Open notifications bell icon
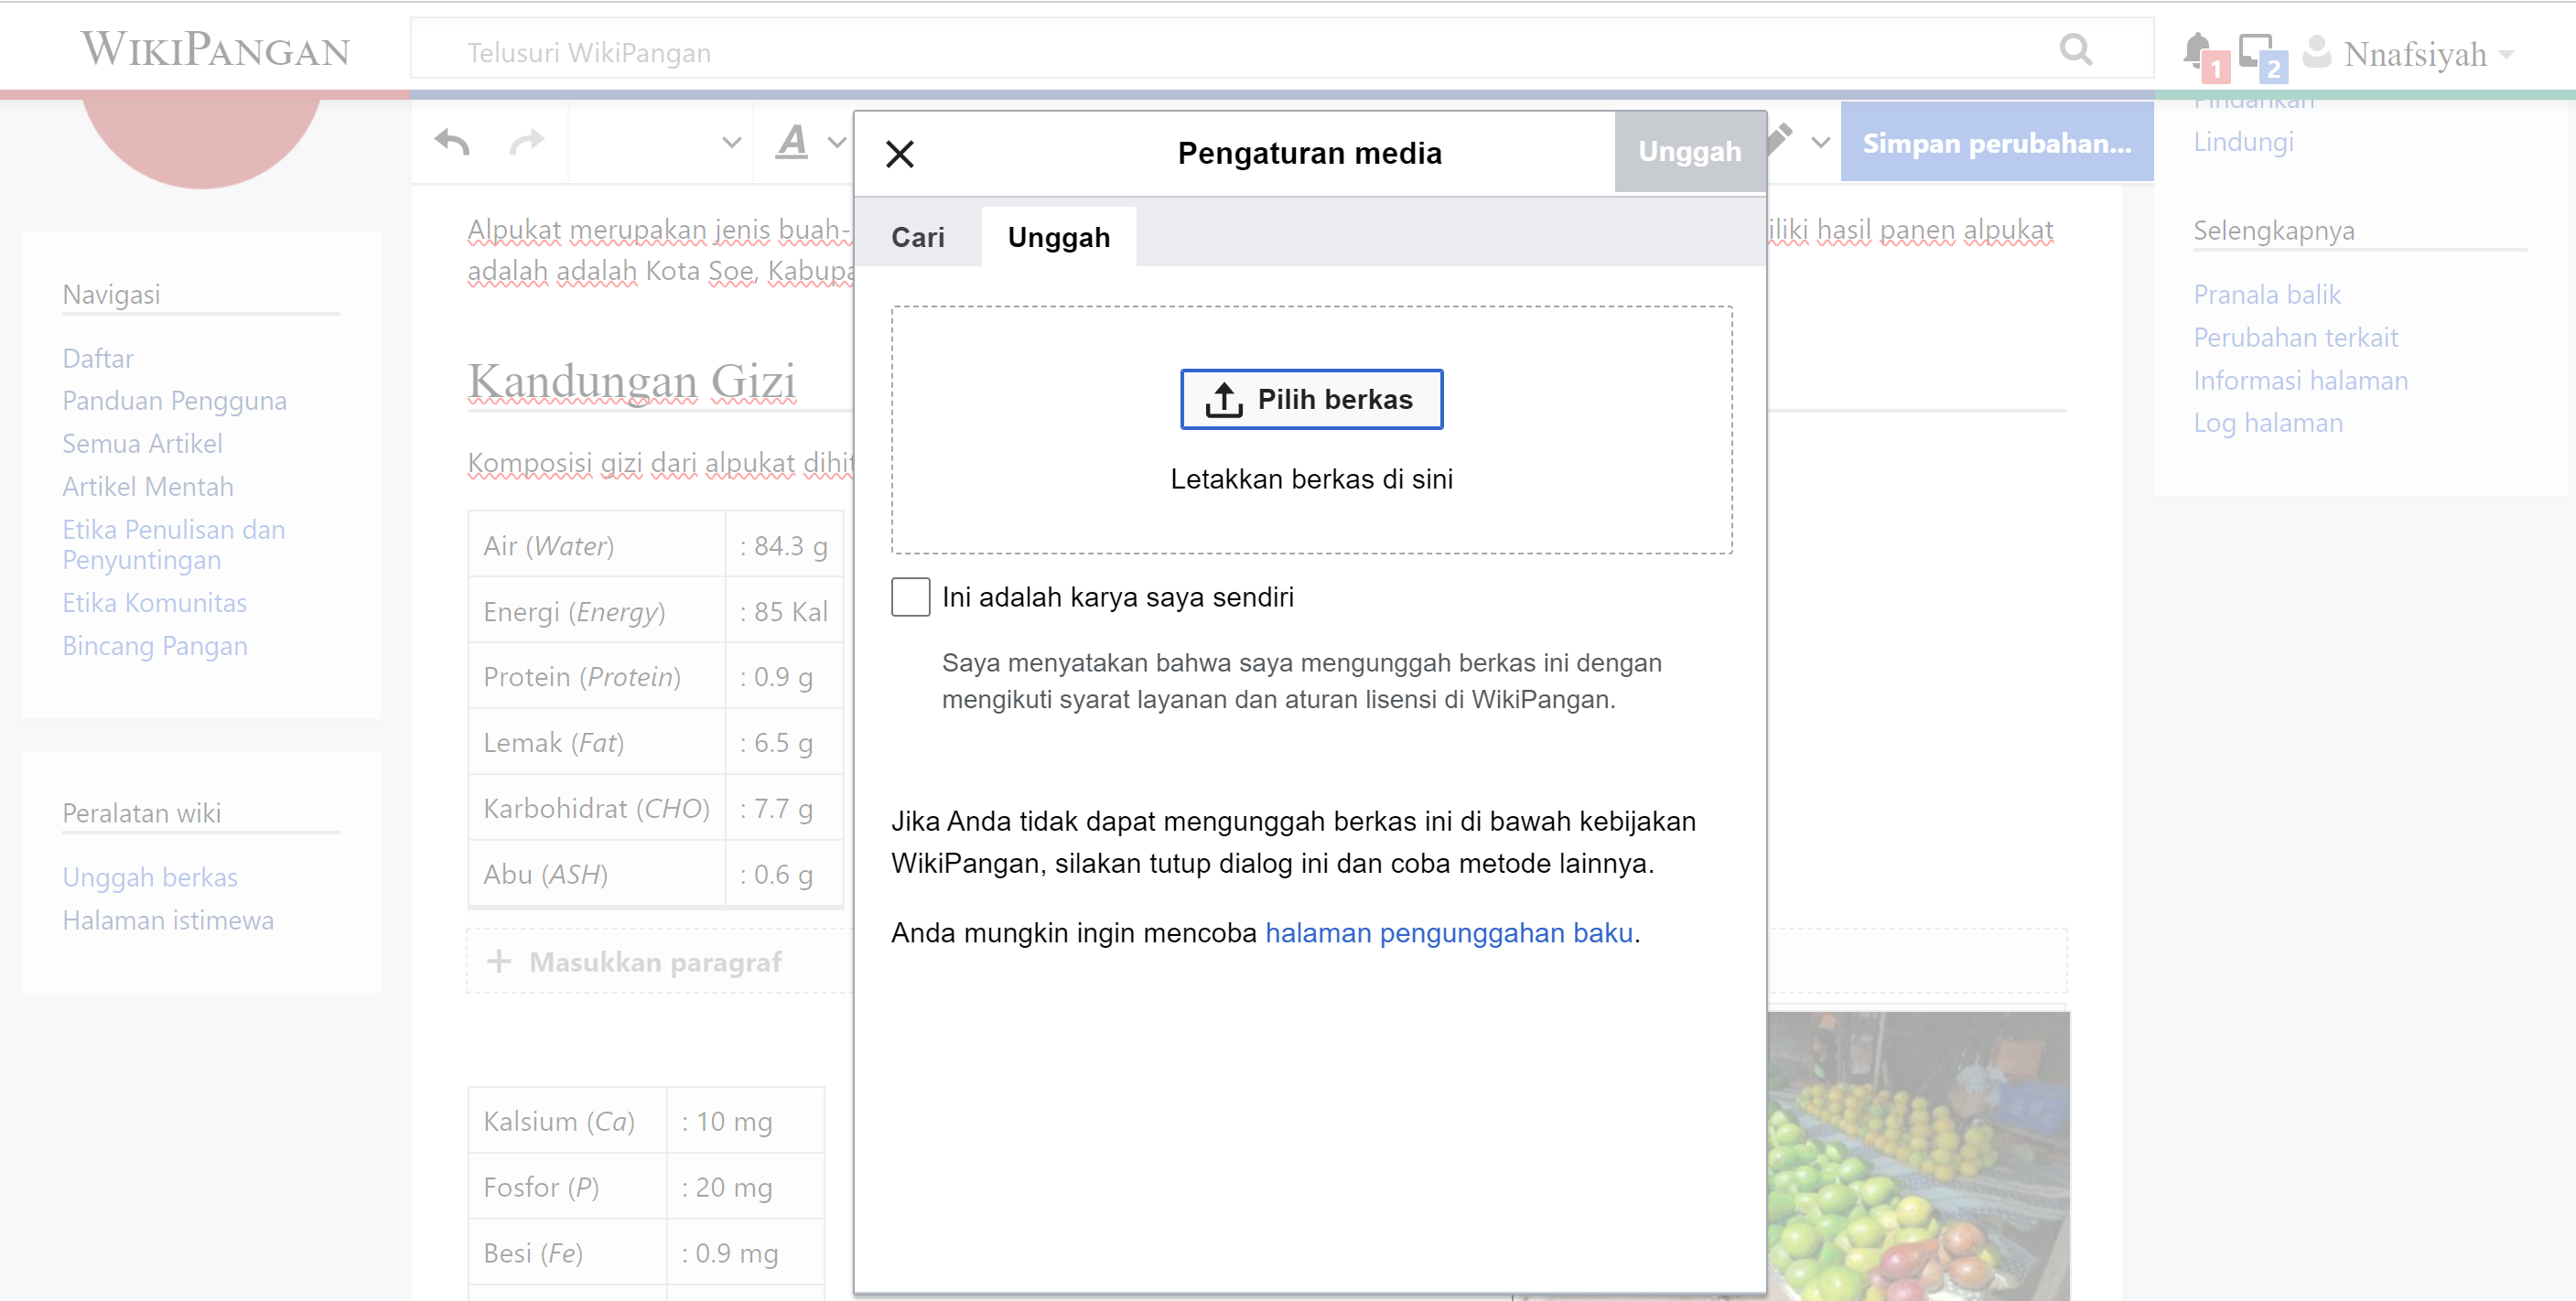The height and width of the screenshot is (1301, 2576). (2197, 50)
